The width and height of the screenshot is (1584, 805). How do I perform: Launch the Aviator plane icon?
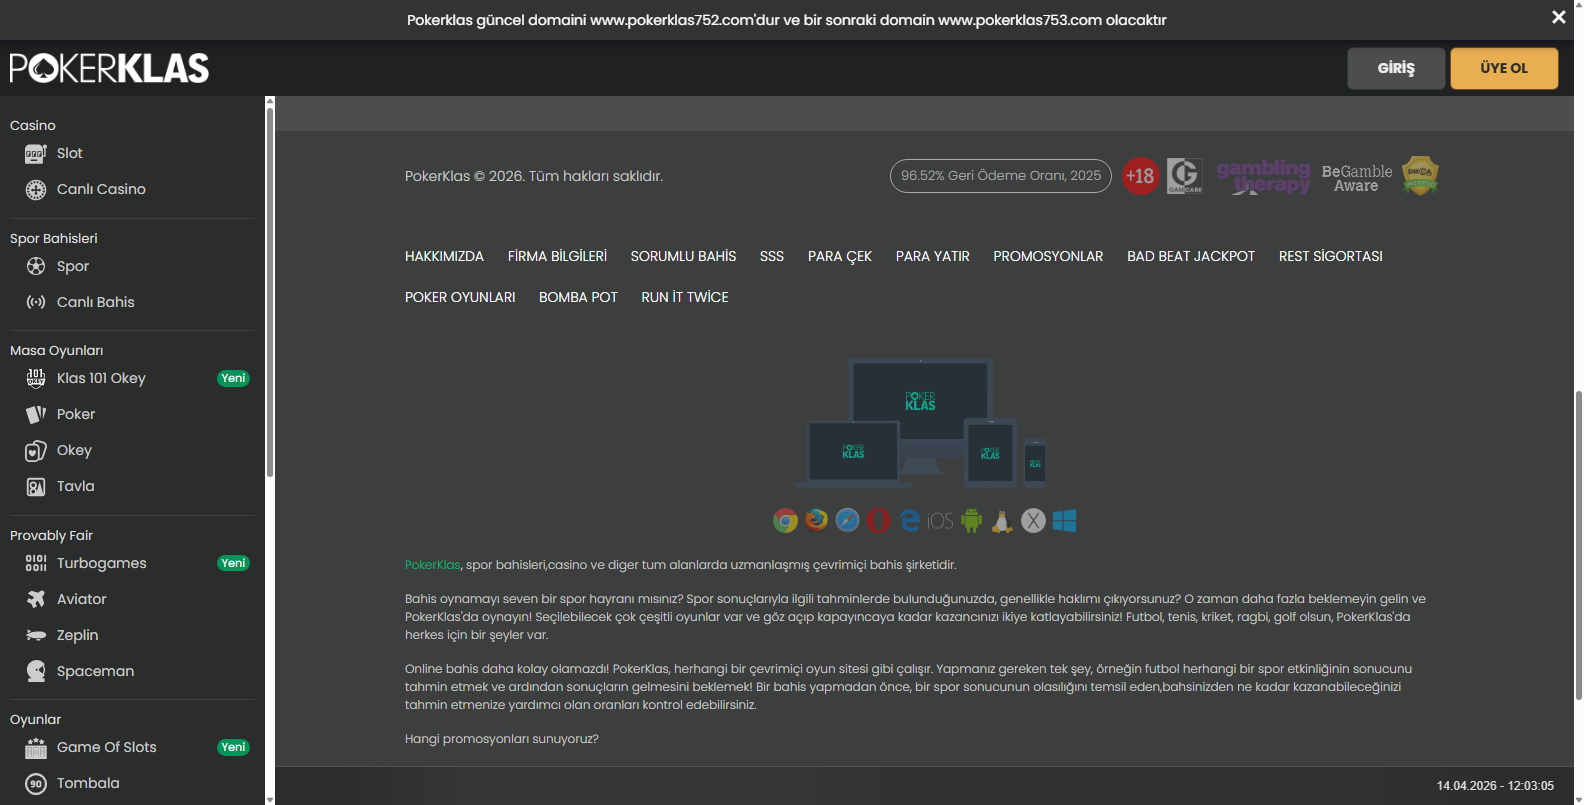[x=36, y=599]
